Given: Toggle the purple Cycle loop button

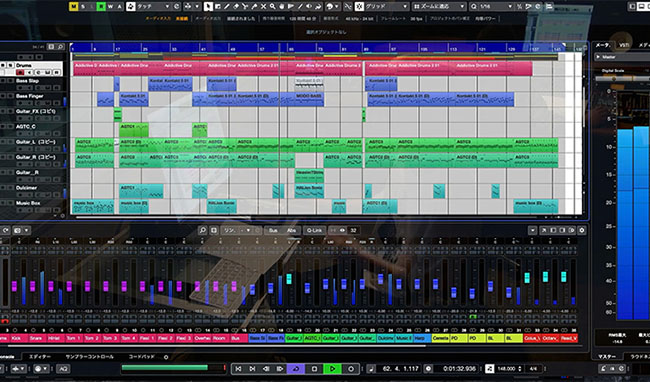Looking at the screenshot, I should click(x=296, y=368).
